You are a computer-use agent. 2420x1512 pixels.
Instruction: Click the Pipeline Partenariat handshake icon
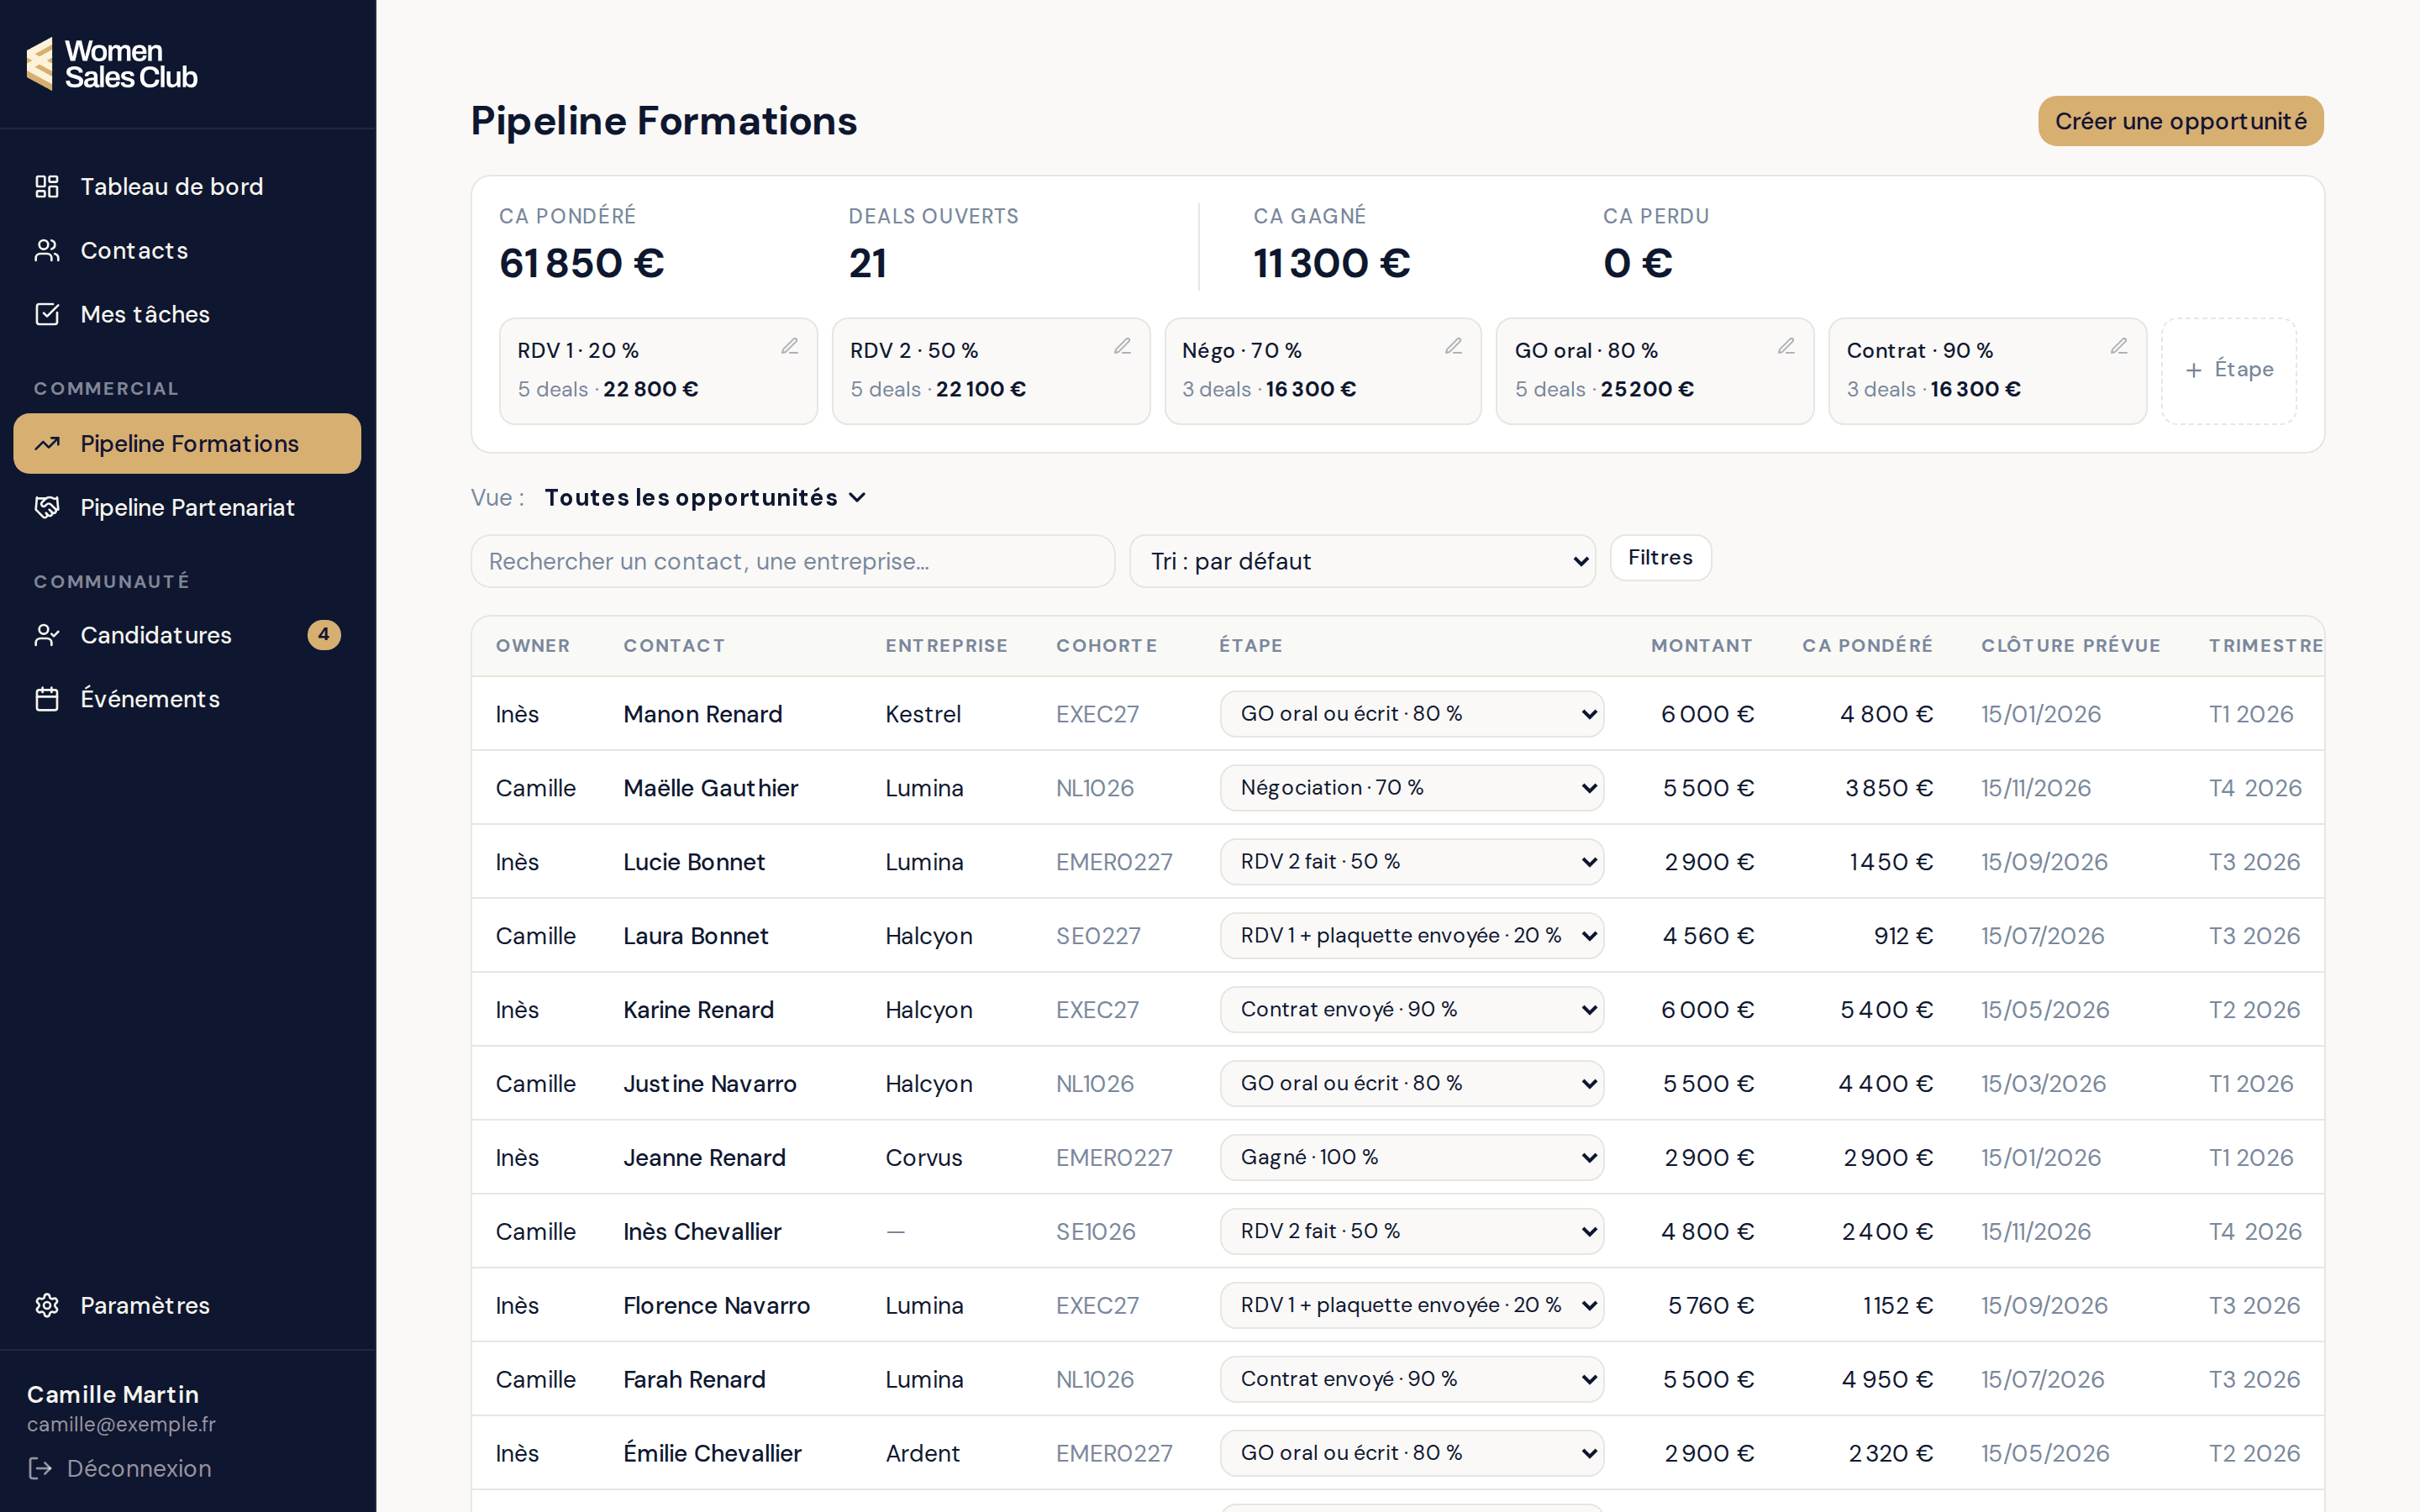(x=47, y=508)
